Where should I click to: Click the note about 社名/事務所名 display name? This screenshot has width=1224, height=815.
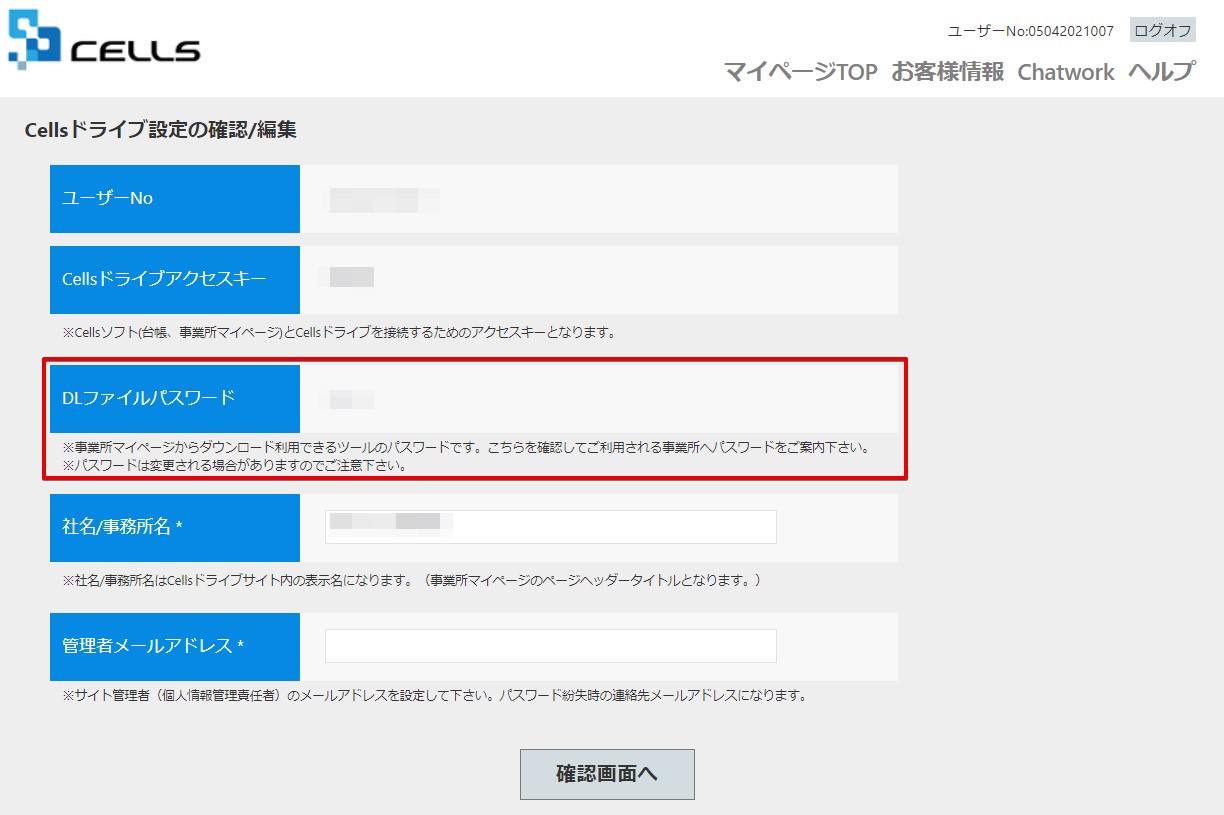click(x=411, y=579)
